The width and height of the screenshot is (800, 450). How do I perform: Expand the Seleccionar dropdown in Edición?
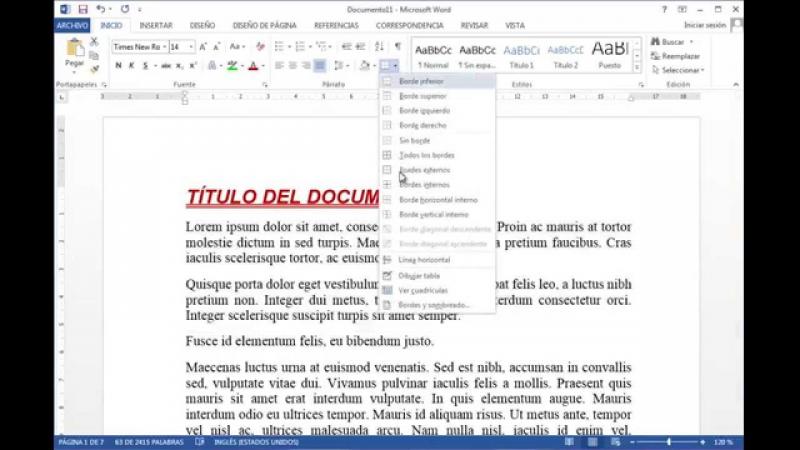point(683,70)
